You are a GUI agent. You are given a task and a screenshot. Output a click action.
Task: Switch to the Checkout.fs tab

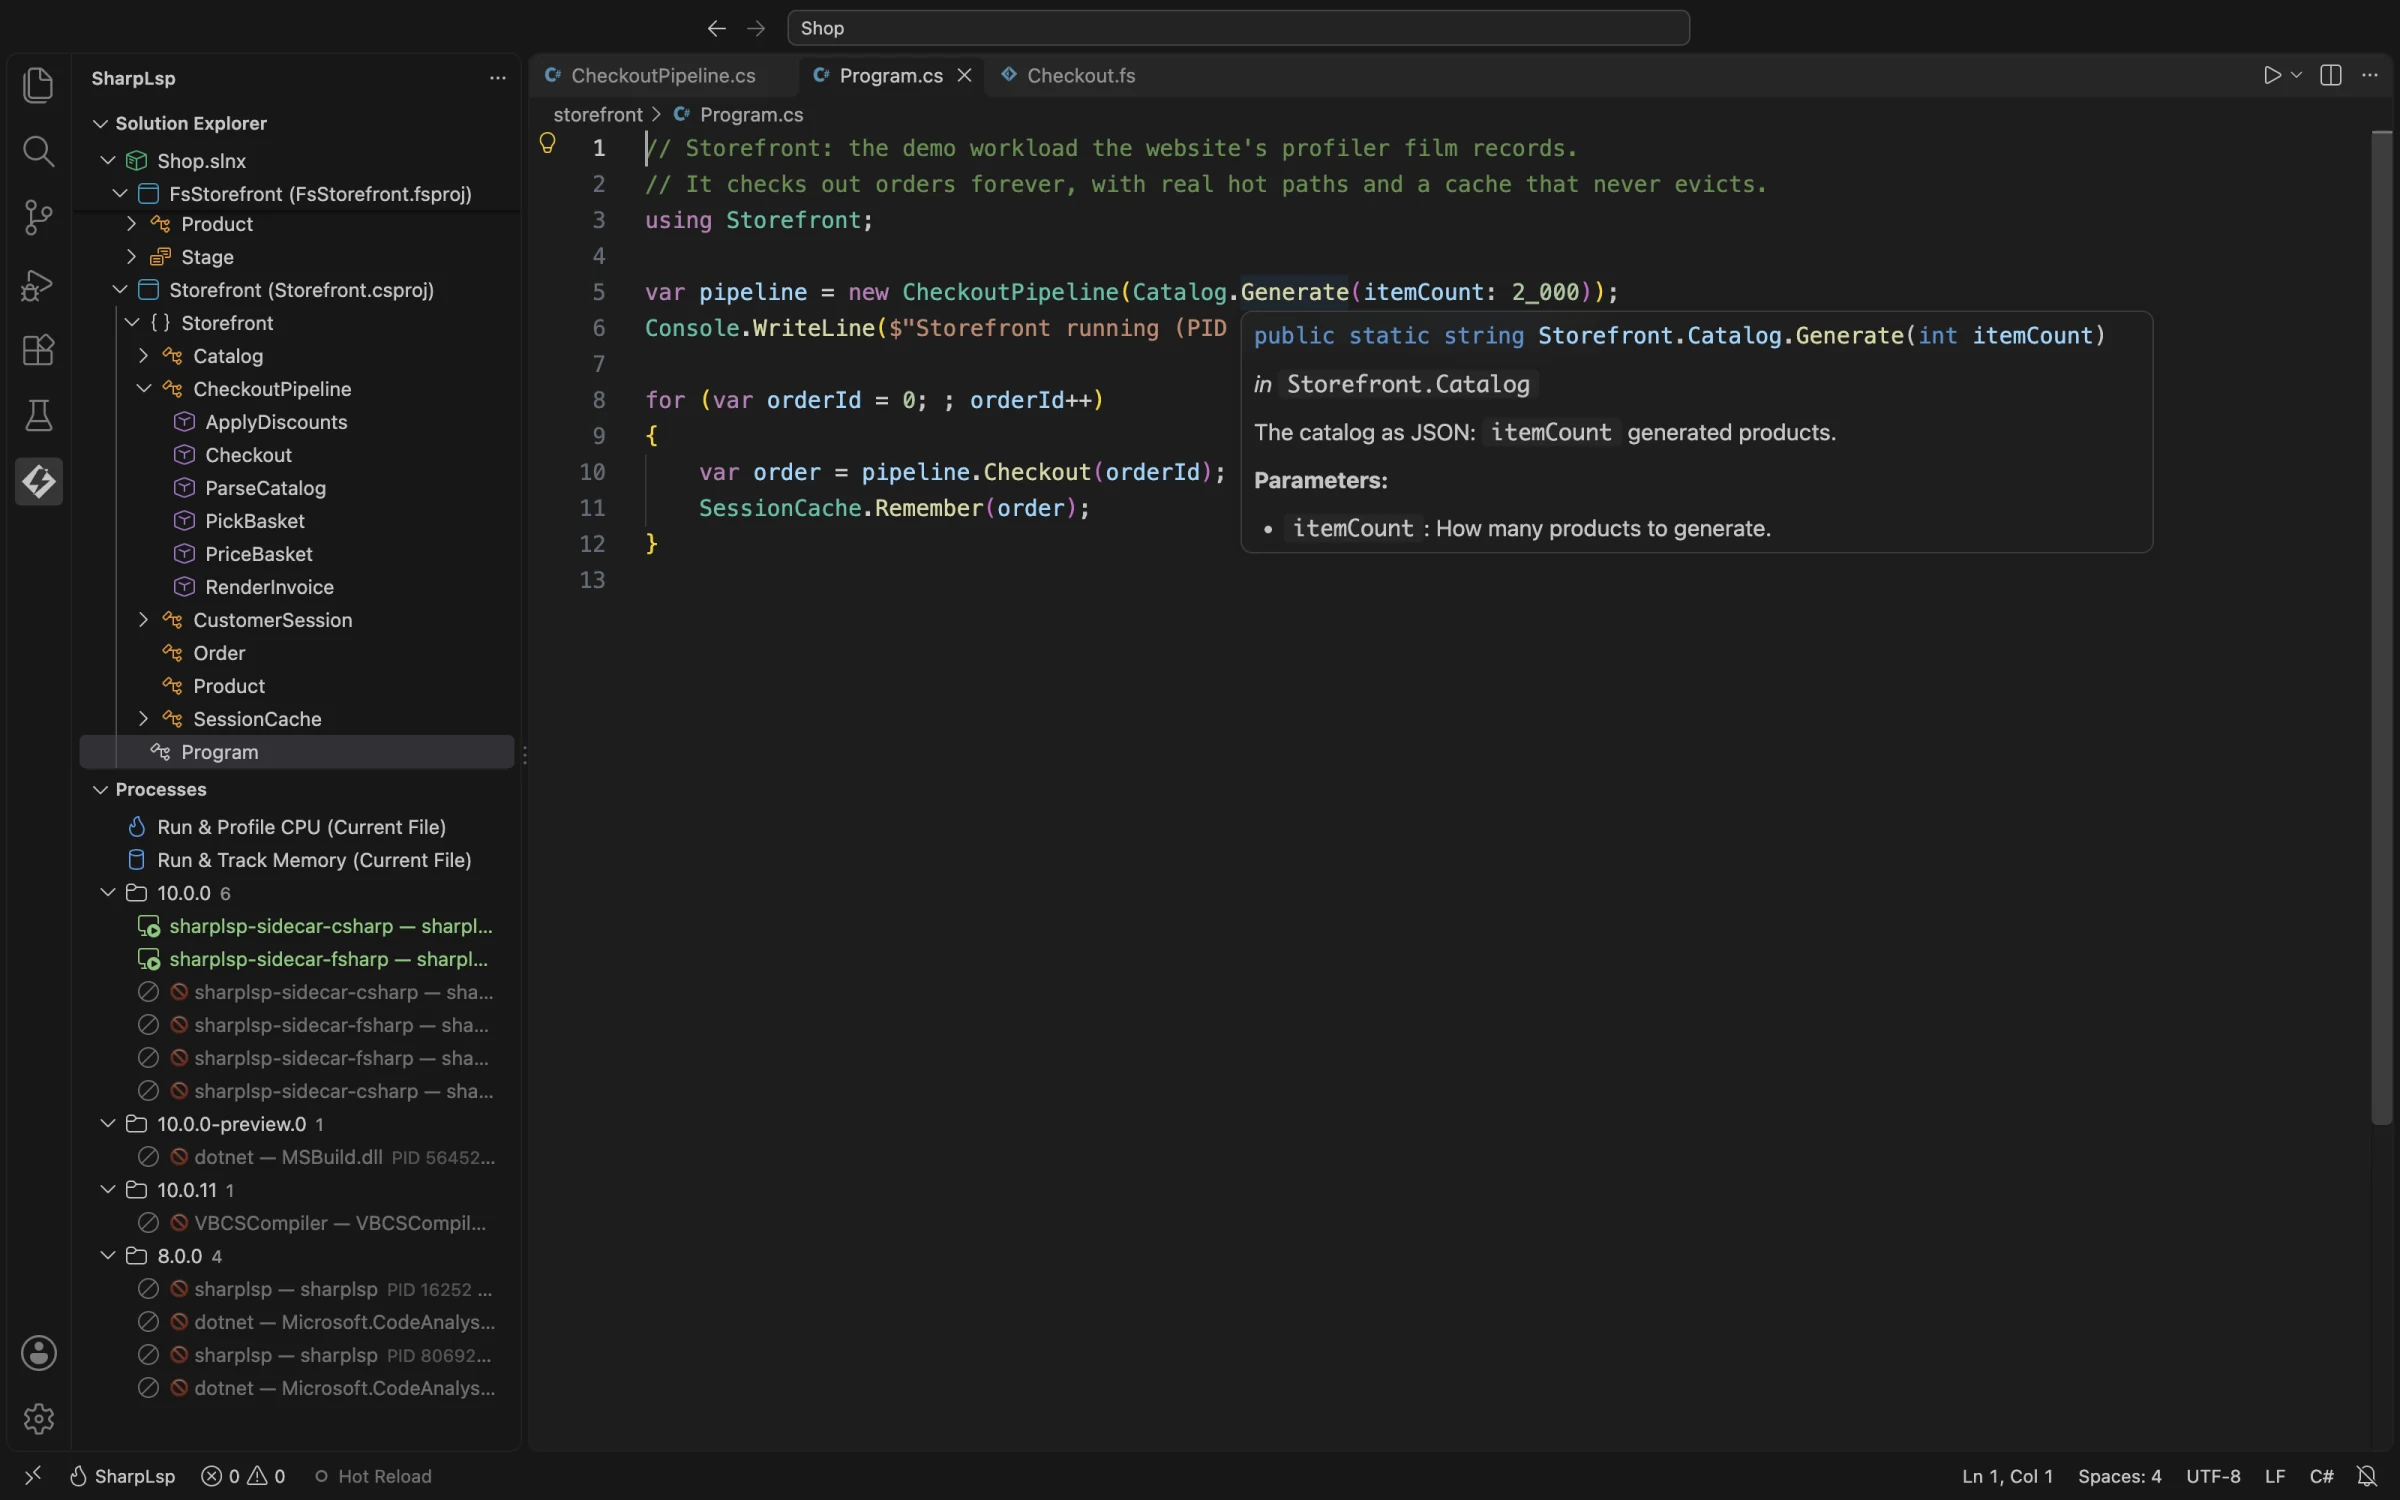tap(1068, 76)
